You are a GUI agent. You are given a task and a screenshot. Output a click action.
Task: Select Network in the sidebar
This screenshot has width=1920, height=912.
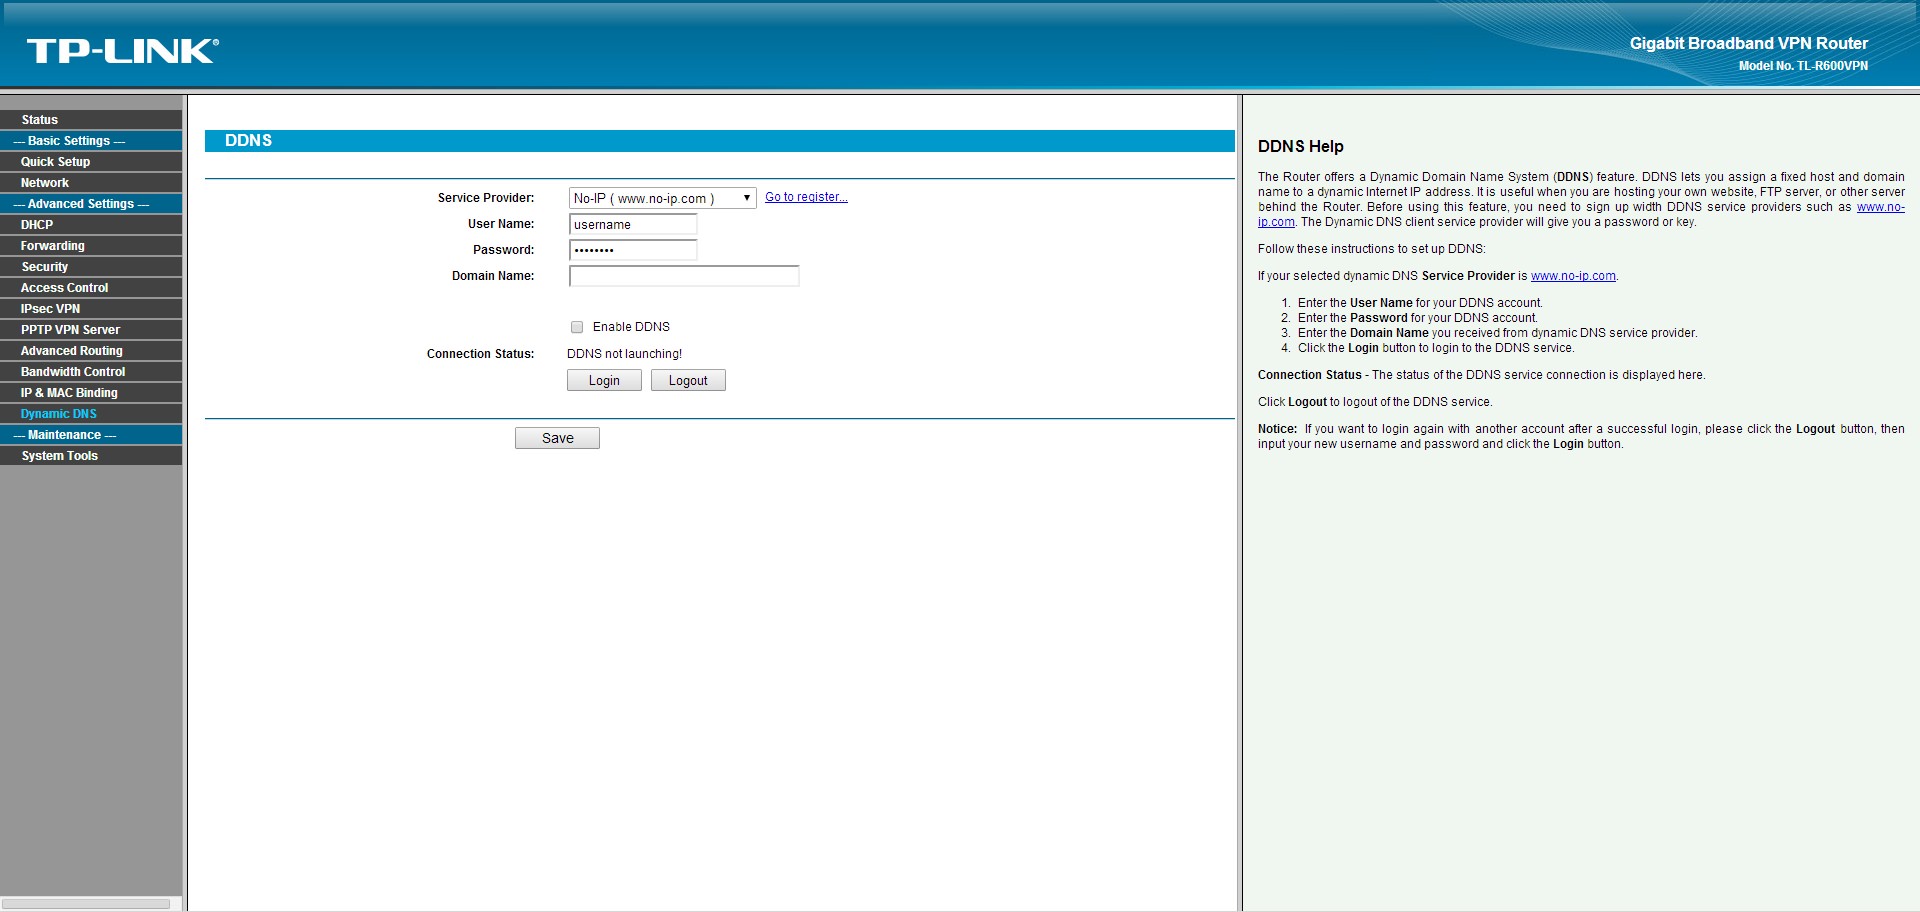91,183
